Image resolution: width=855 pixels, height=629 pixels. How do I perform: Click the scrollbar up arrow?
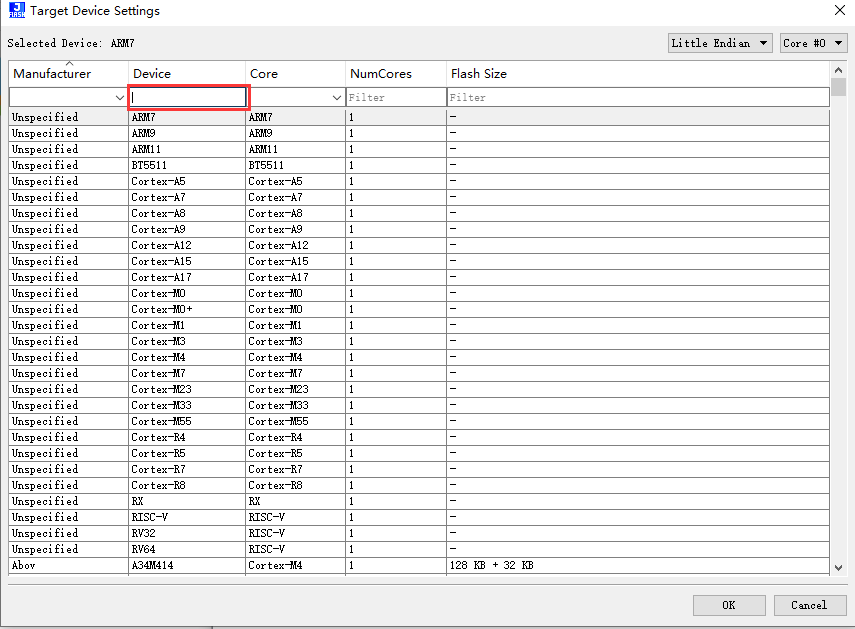(838, 70)
